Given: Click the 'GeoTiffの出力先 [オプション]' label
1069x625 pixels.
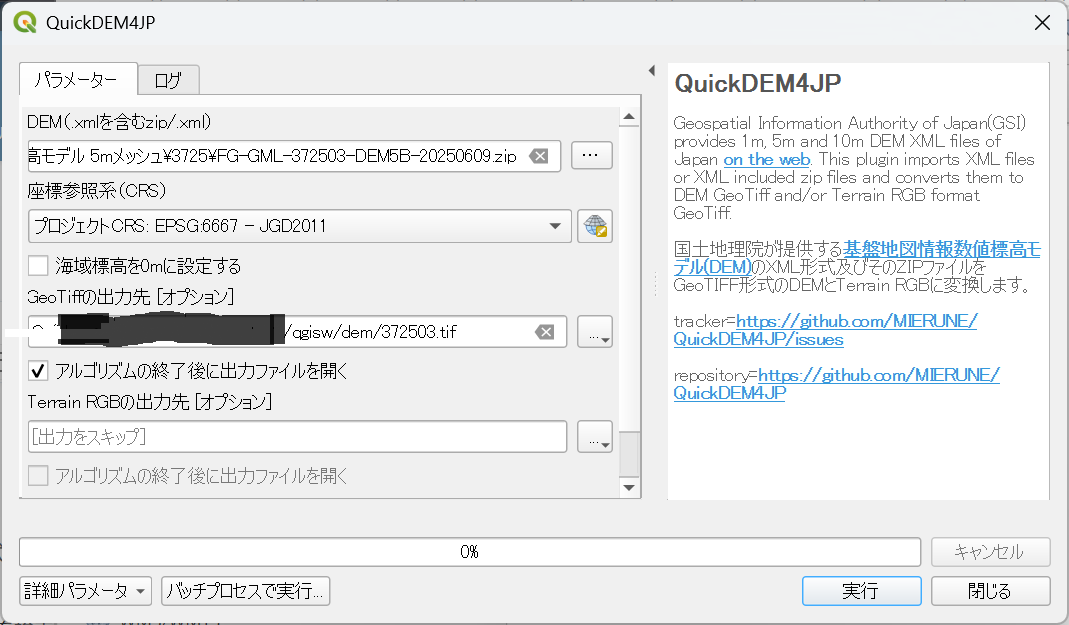Looking at the screenshot, I should [131, 296].
